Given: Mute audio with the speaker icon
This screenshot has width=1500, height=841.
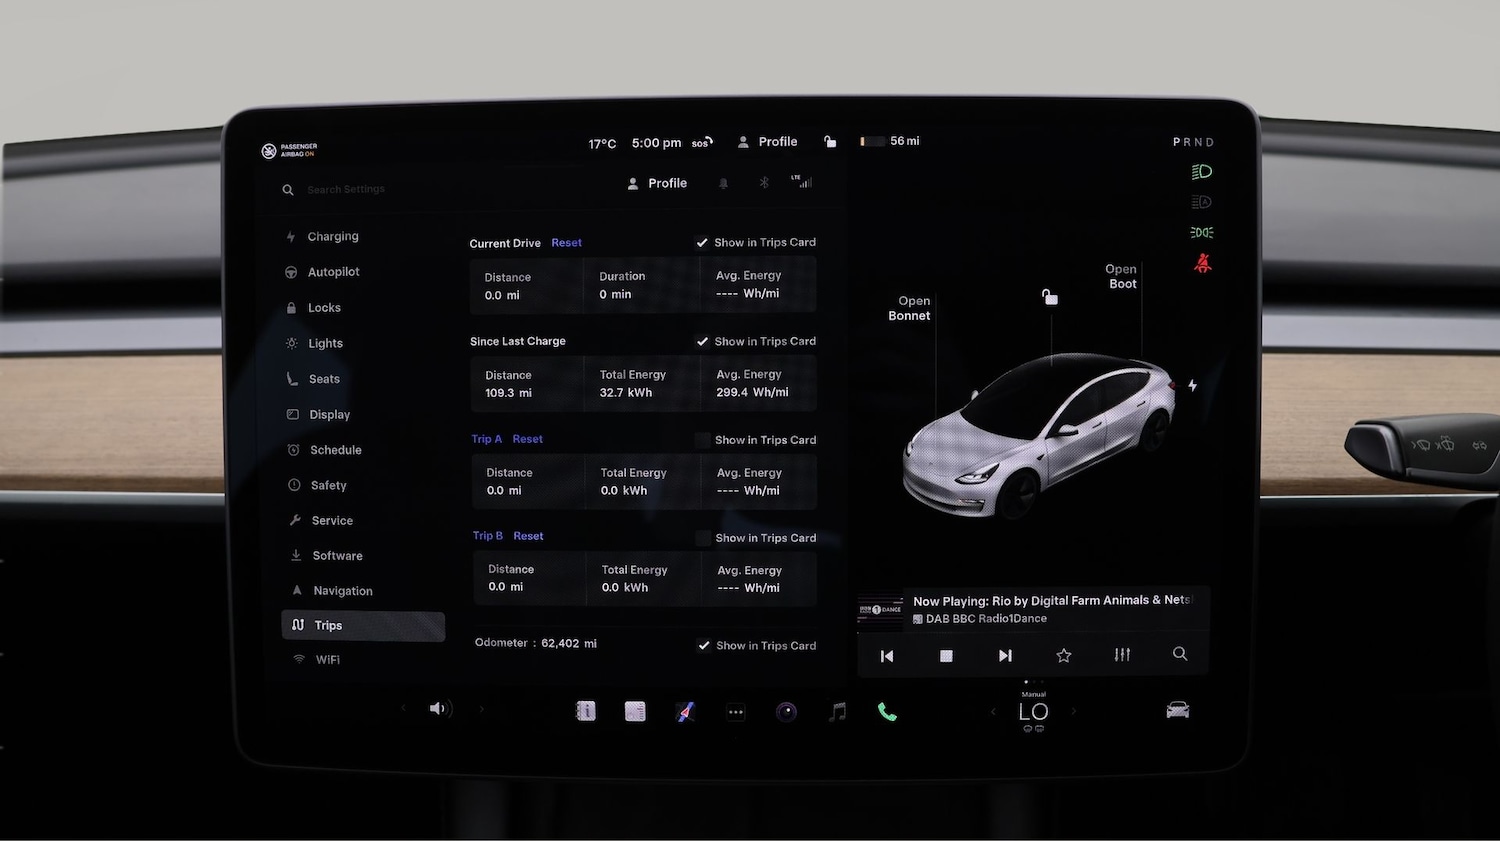Looking at the screenshot, I should [x=438, y=708].
